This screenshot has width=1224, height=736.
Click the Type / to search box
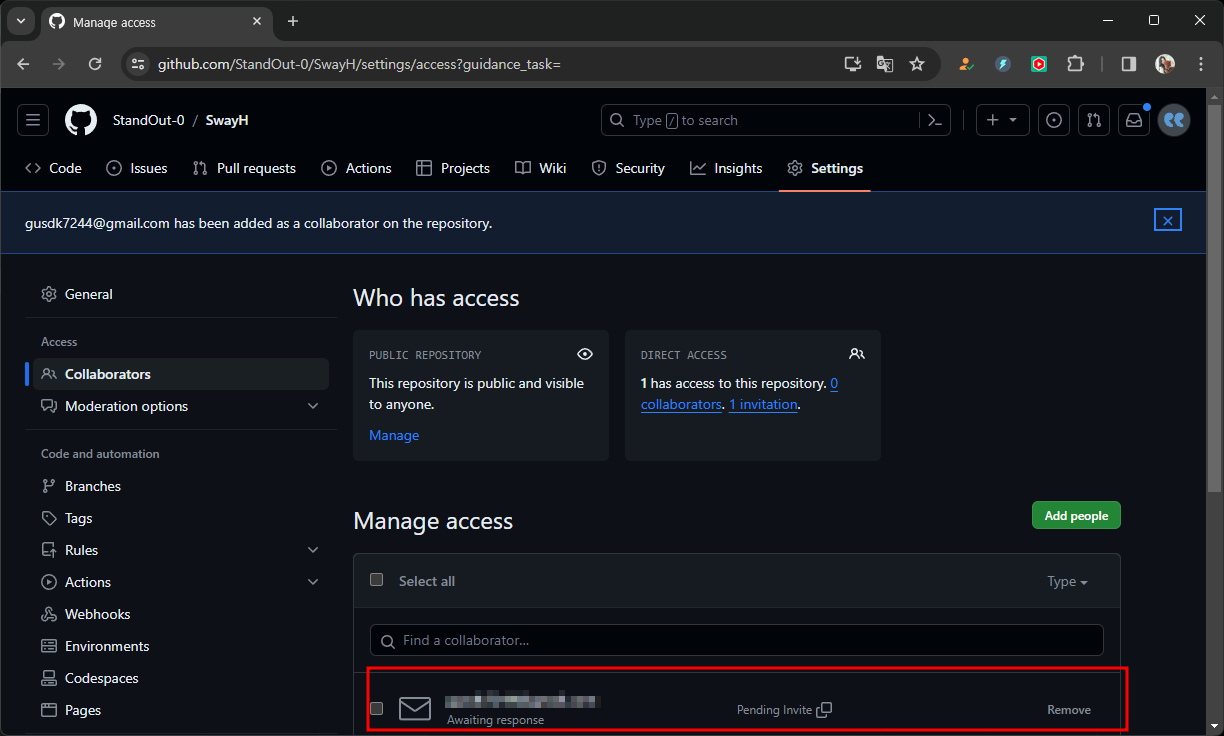[760, 120]
